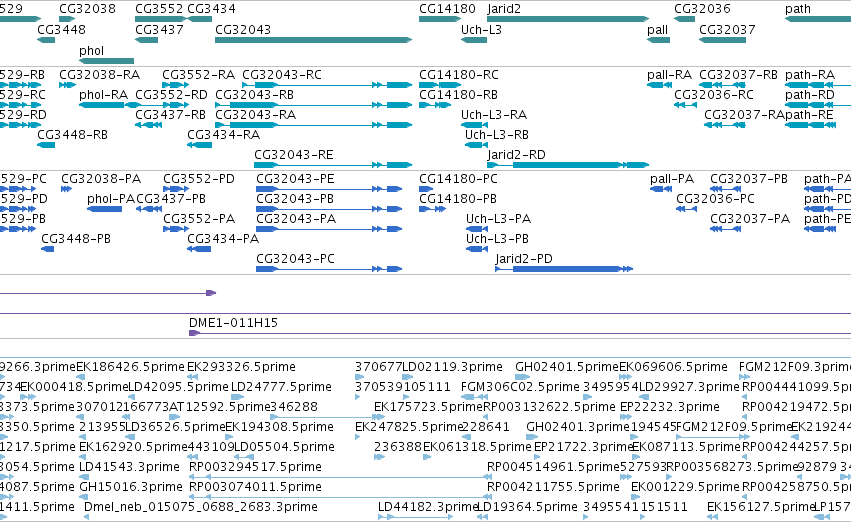The image size is (851, 522).
Task: Select protein pall-PA
Action: [672, 179]
